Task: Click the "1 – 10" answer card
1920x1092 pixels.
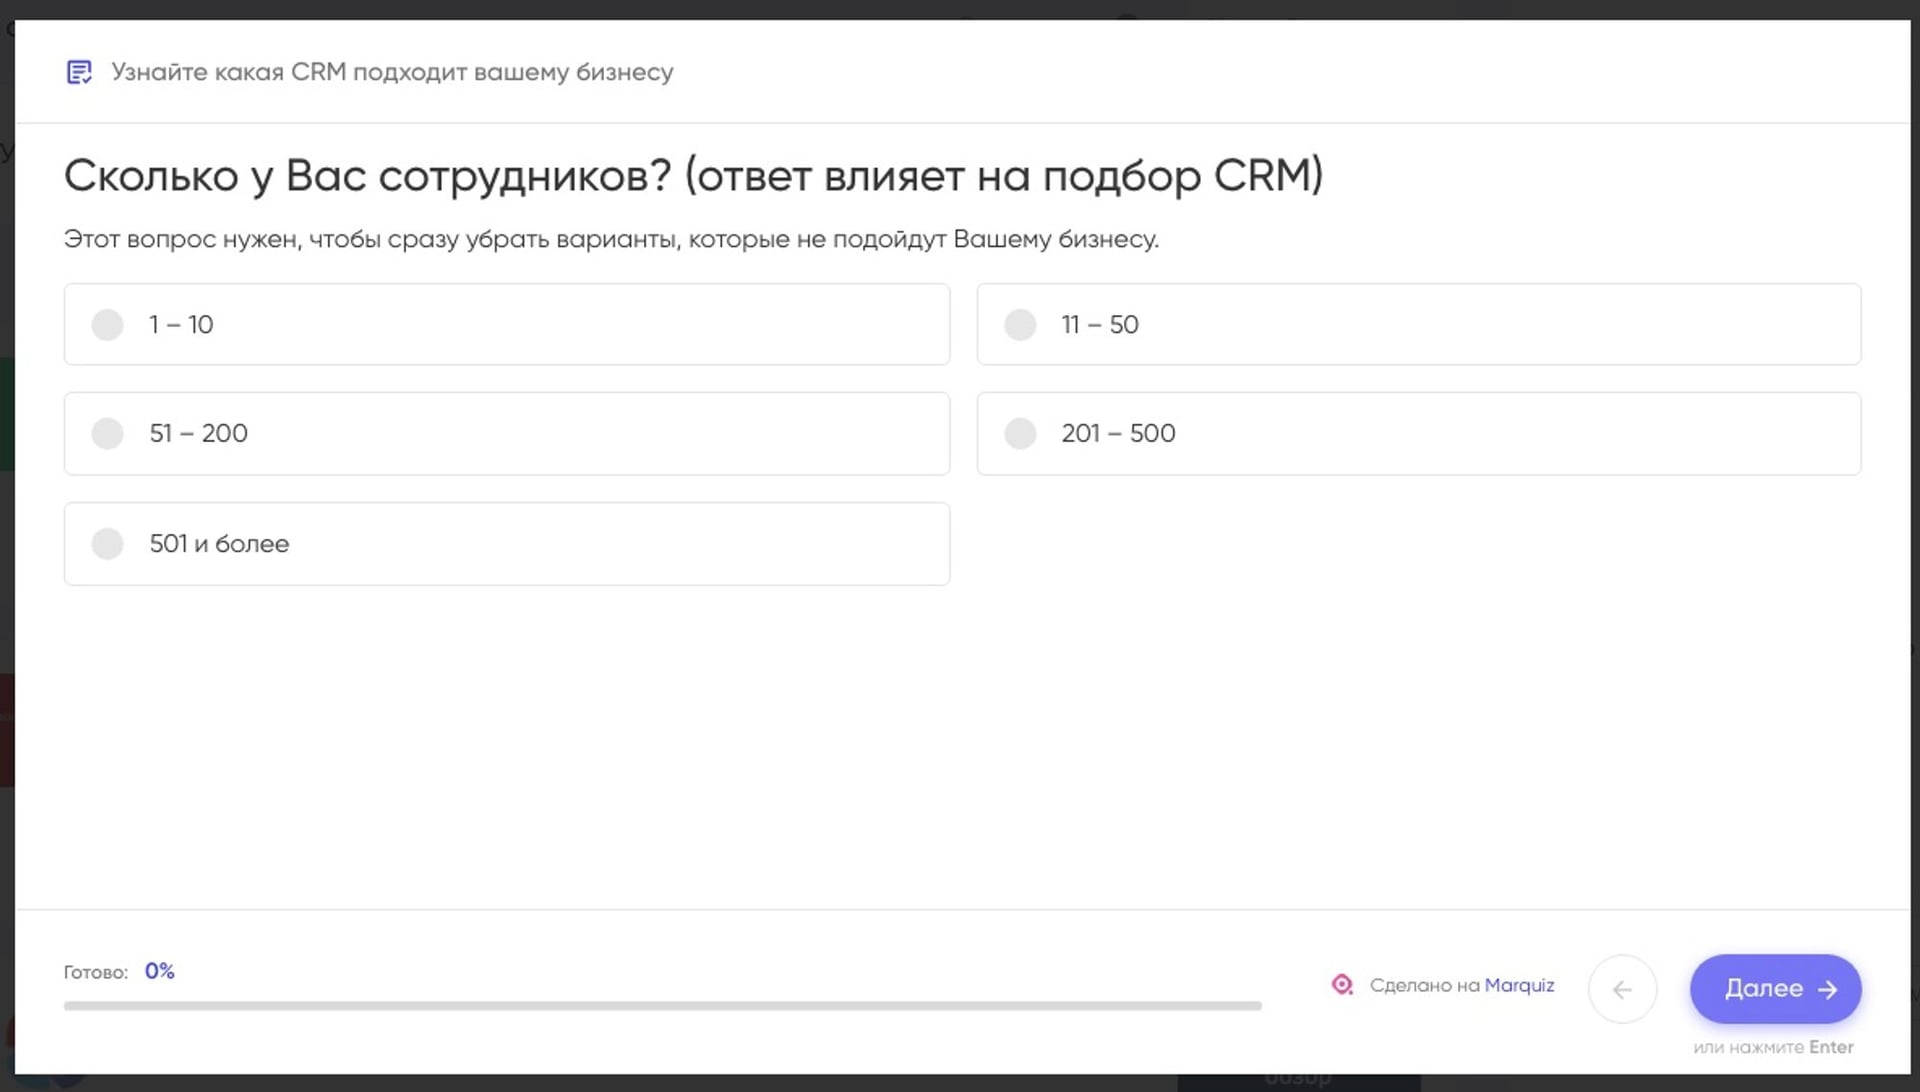Action: pos(506,324)
